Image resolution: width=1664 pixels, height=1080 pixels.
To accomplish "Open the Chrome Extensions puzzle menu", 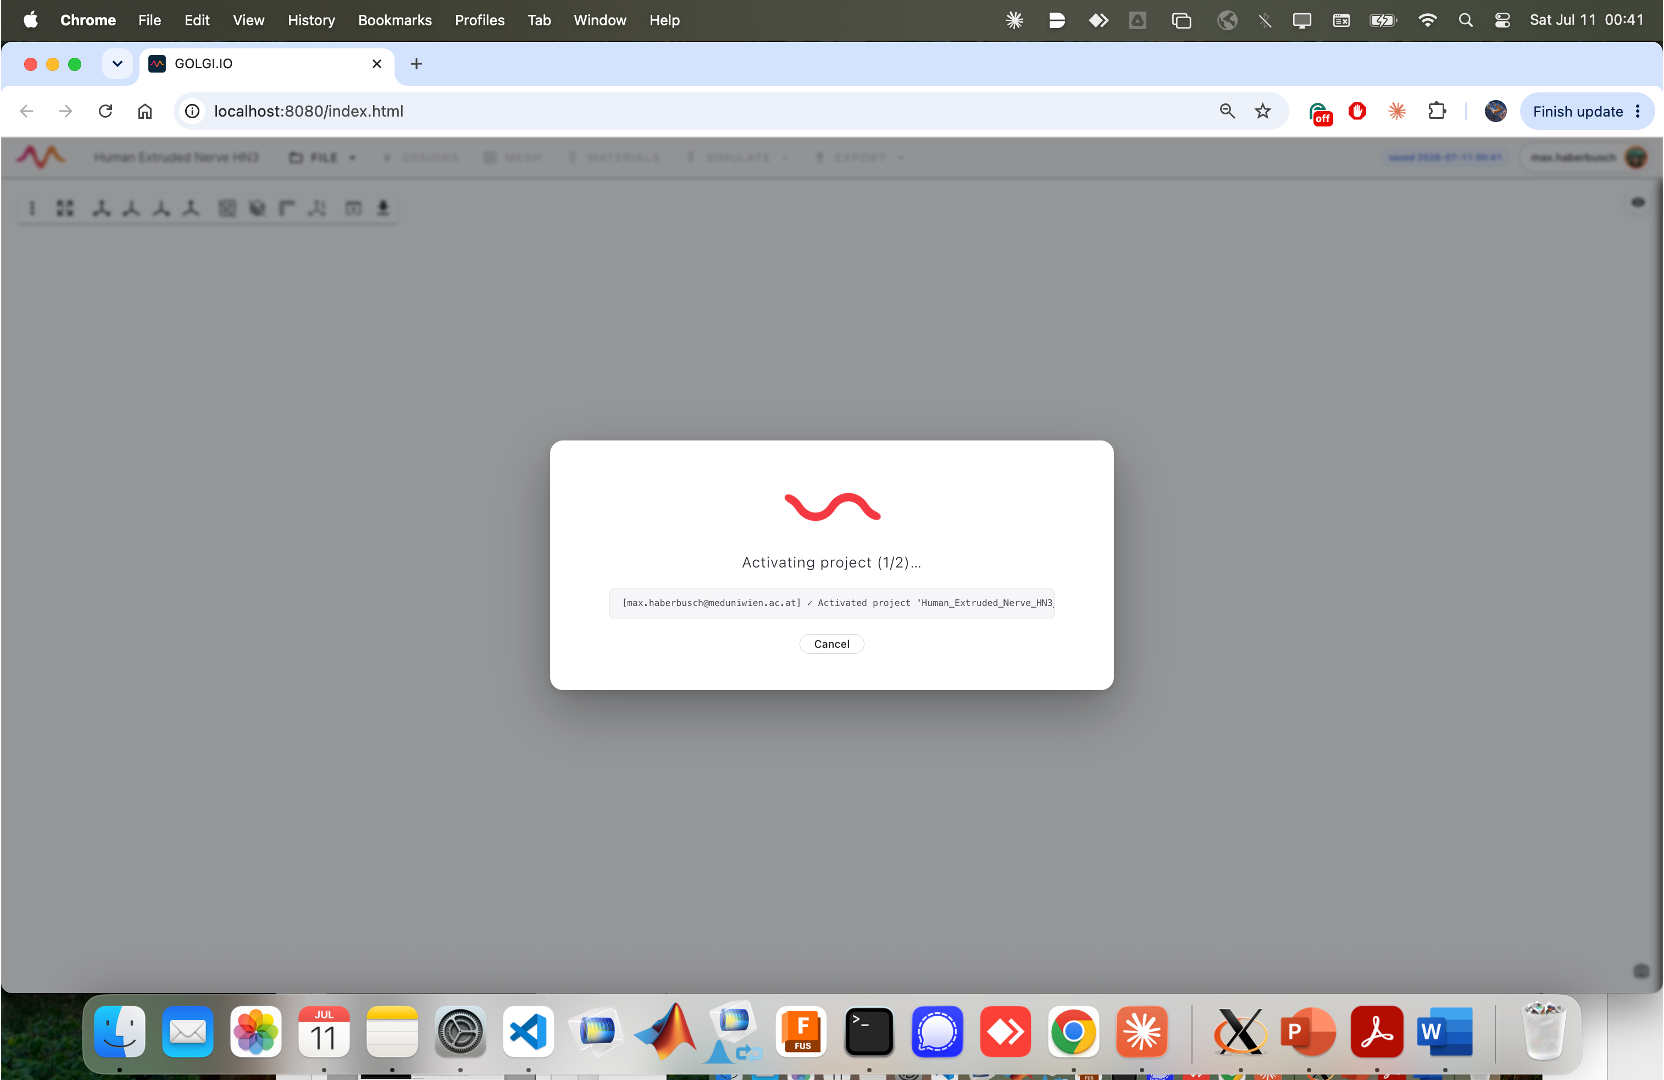I will pyautogui.click(x=1437, y=111).
